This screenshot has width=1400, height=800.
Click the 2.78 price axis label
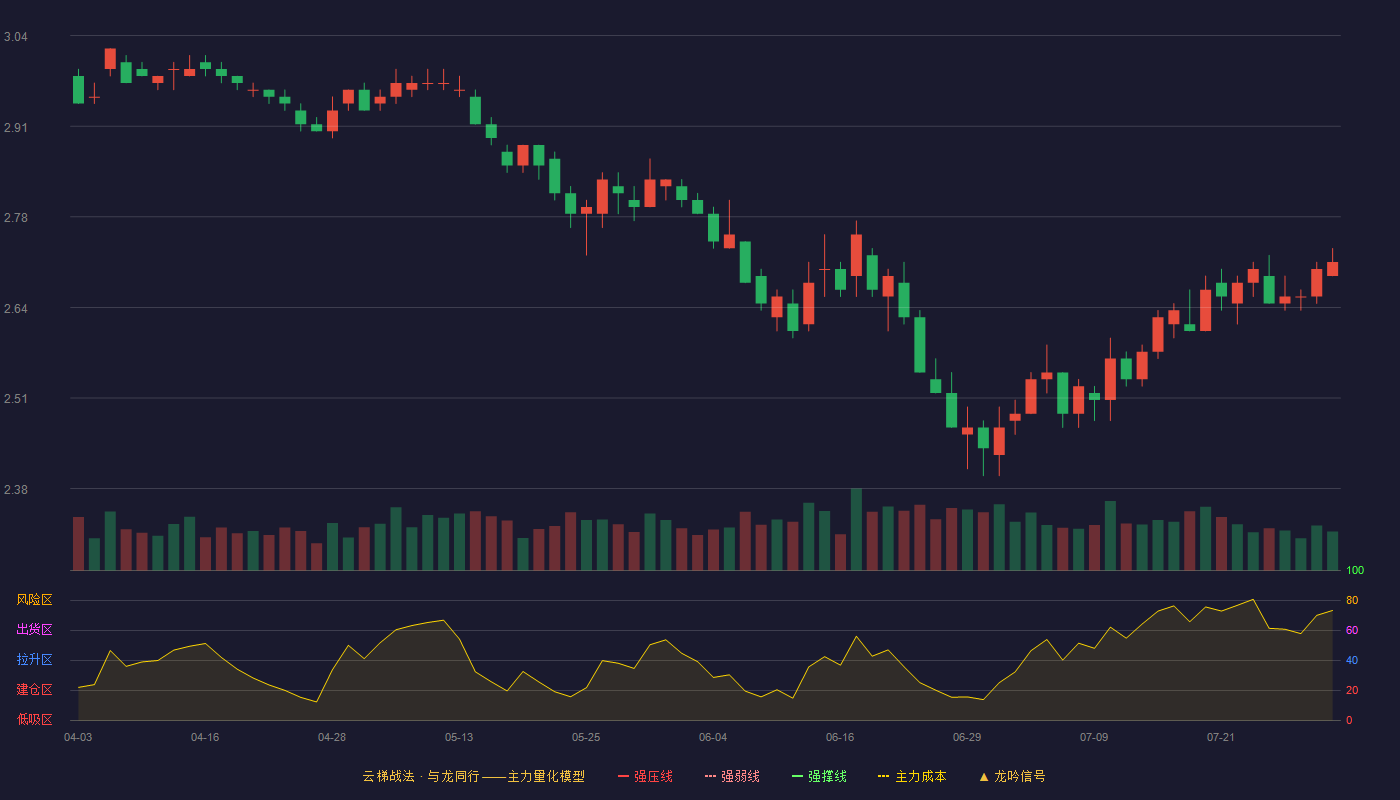click(x=16, y=218)
